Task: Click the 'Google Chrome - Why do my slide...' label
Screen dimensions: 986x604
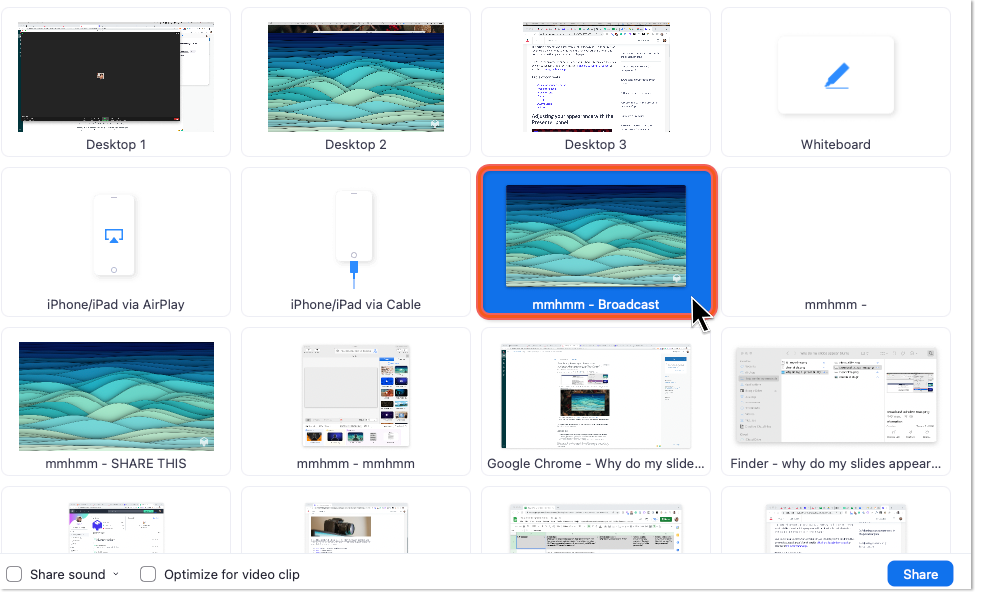Action: click(595, 463)
